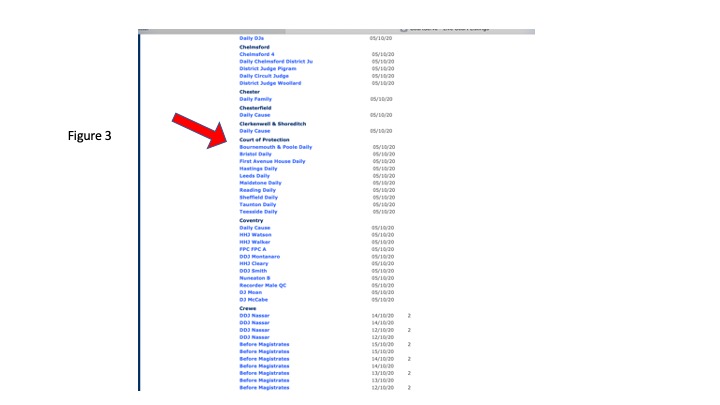Select the Hastings Daily link
The image size is (720, 405).
tap(258, 169)
